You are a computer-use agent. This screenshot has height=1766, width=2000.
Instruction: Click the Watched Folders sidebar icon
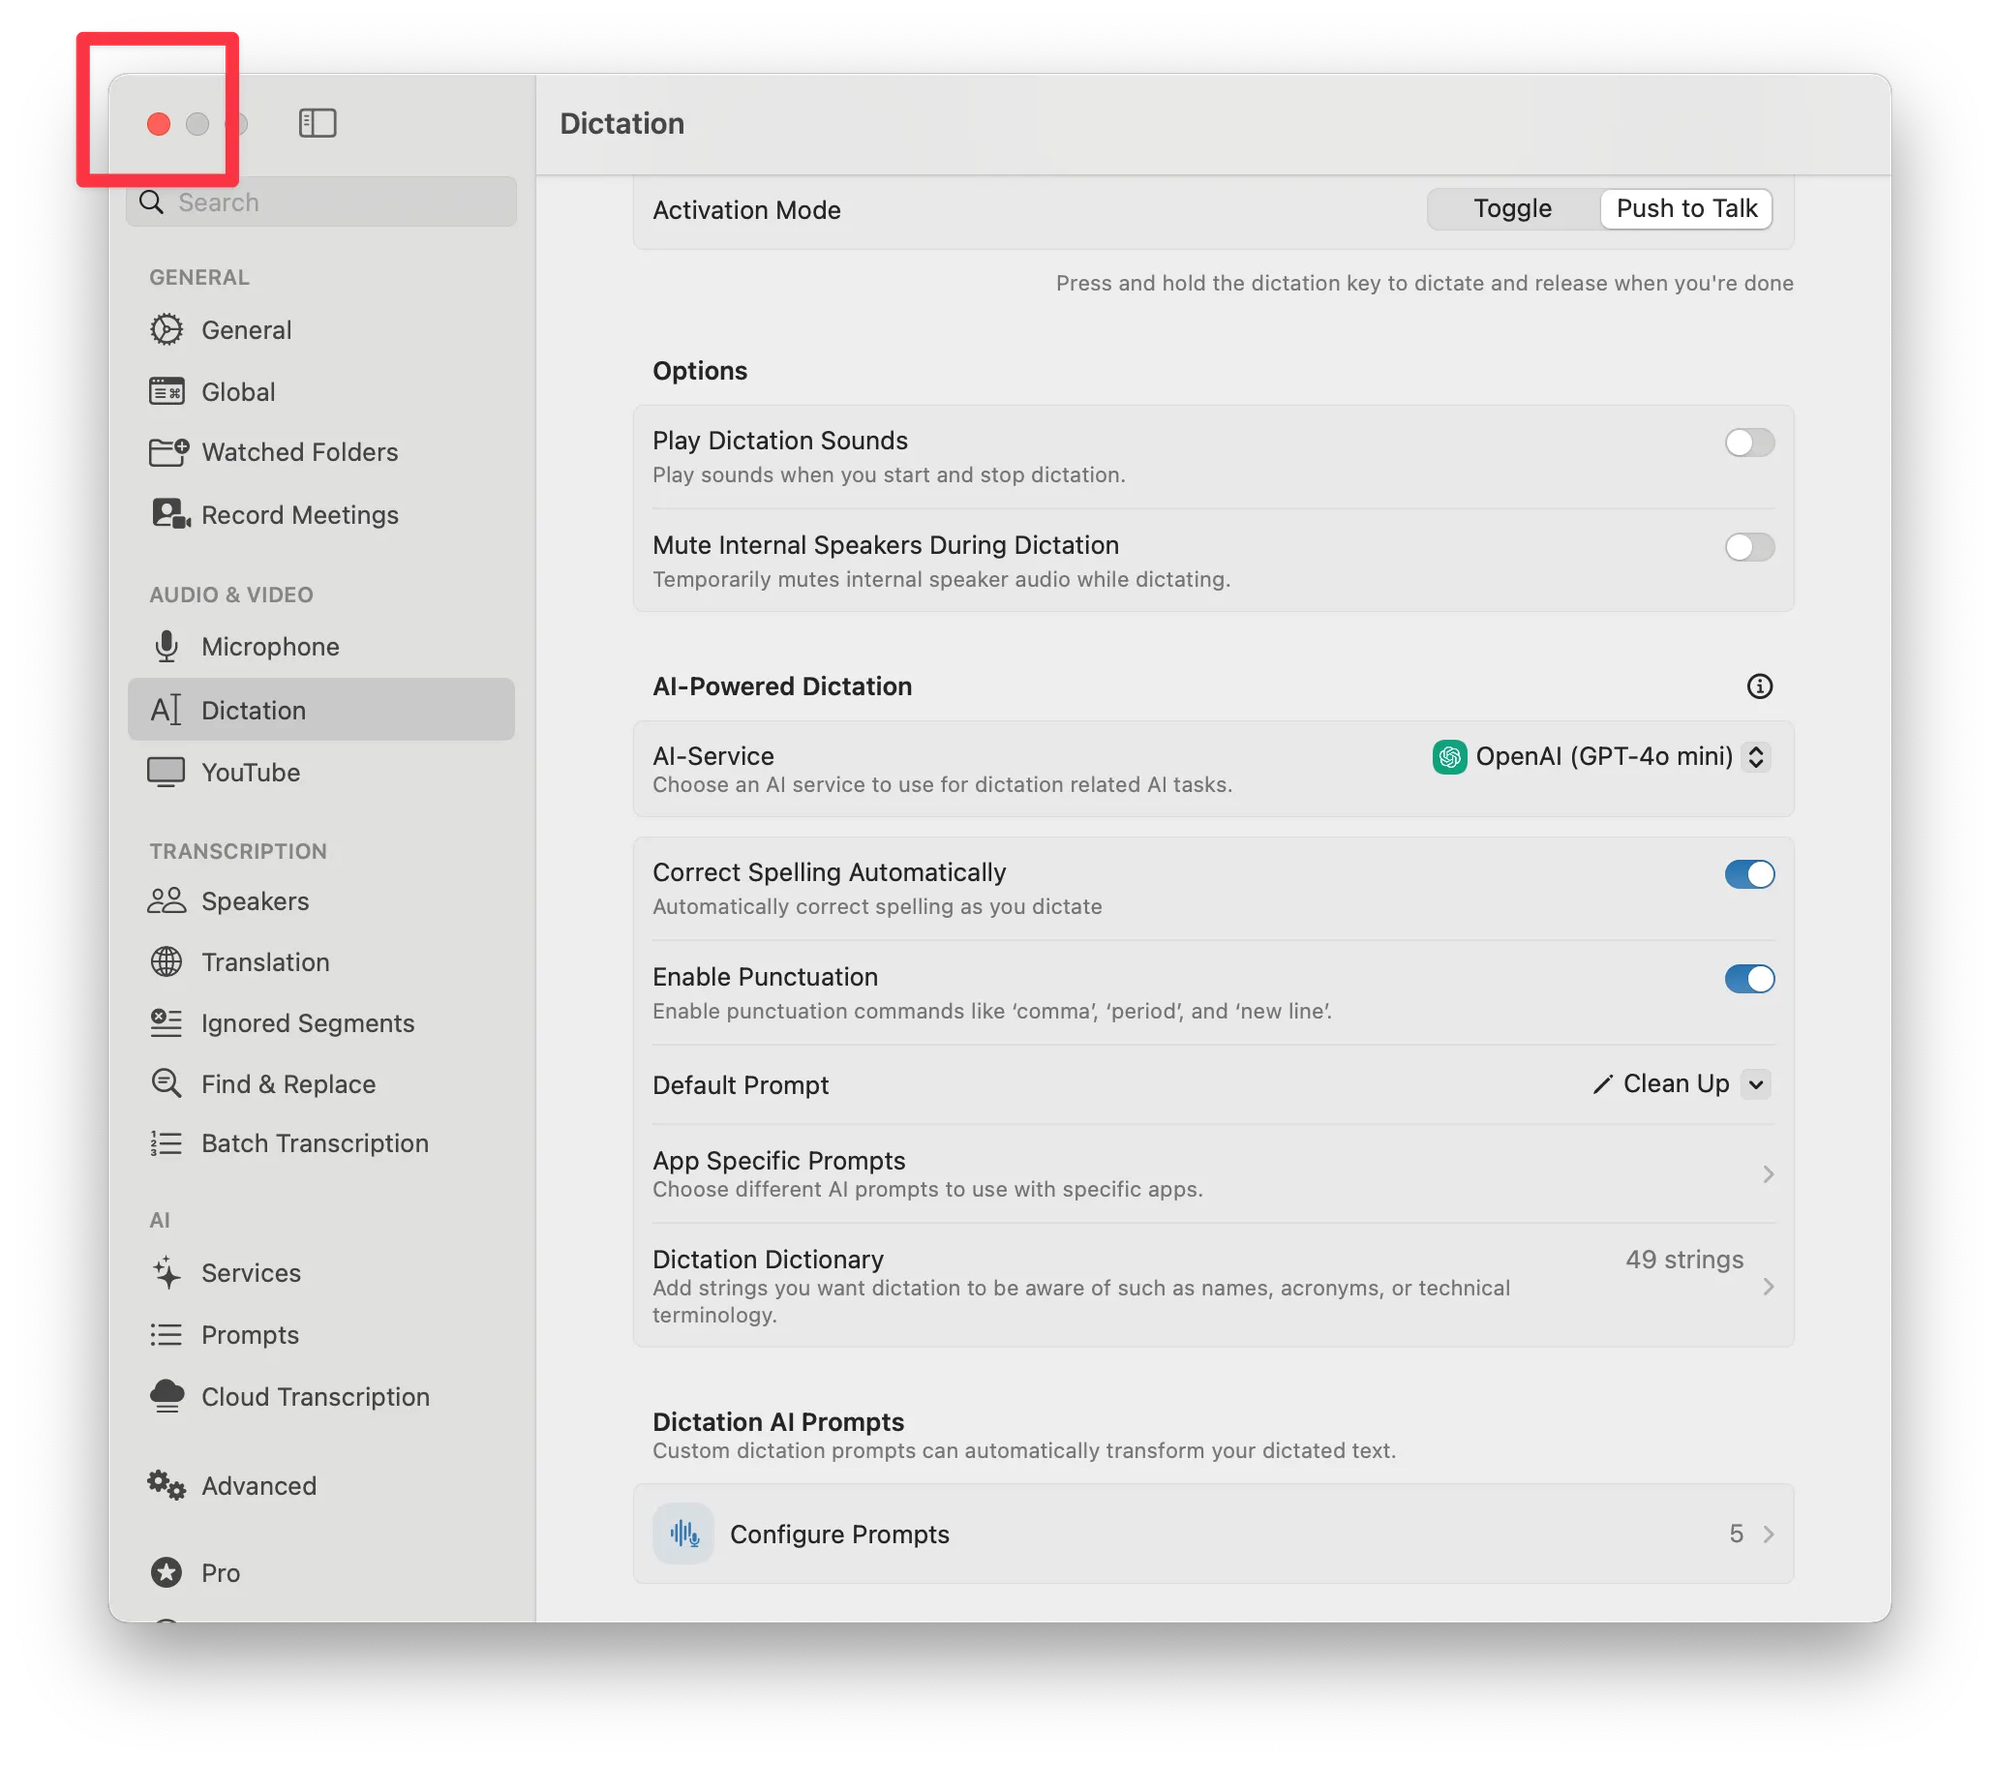tap(168, 452)
